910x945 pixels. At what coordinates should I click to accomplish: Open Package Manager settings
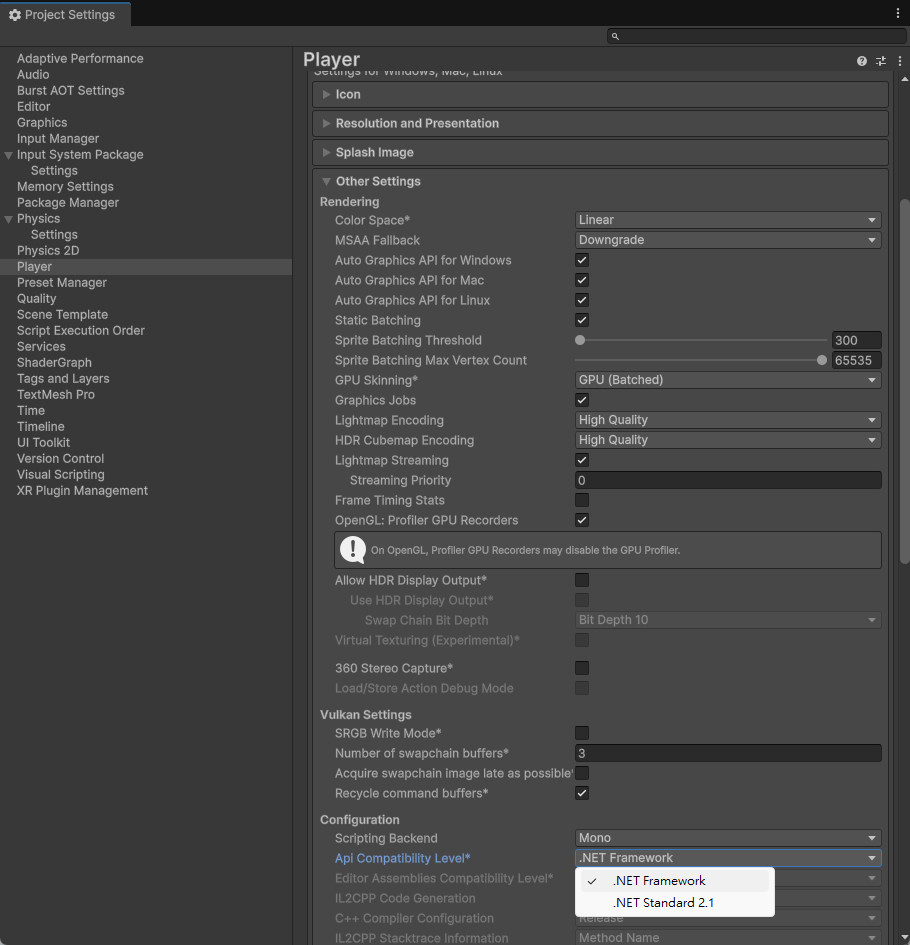(68, 202)
